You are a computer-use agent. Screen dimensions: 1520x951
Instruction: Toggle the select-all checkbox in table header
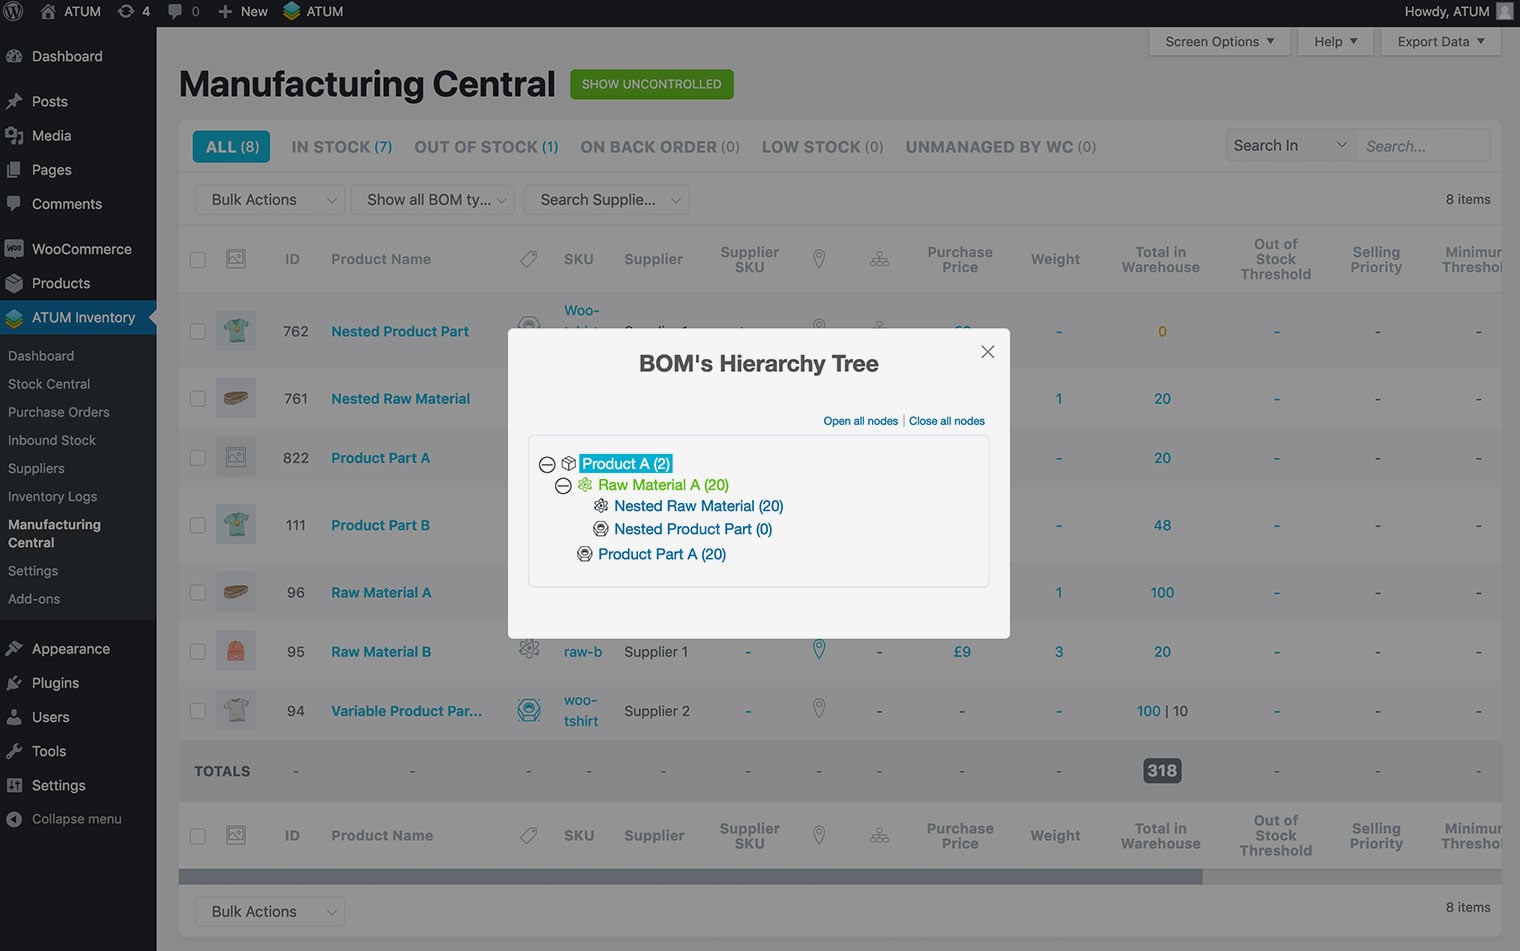click(x=198, y=260)
